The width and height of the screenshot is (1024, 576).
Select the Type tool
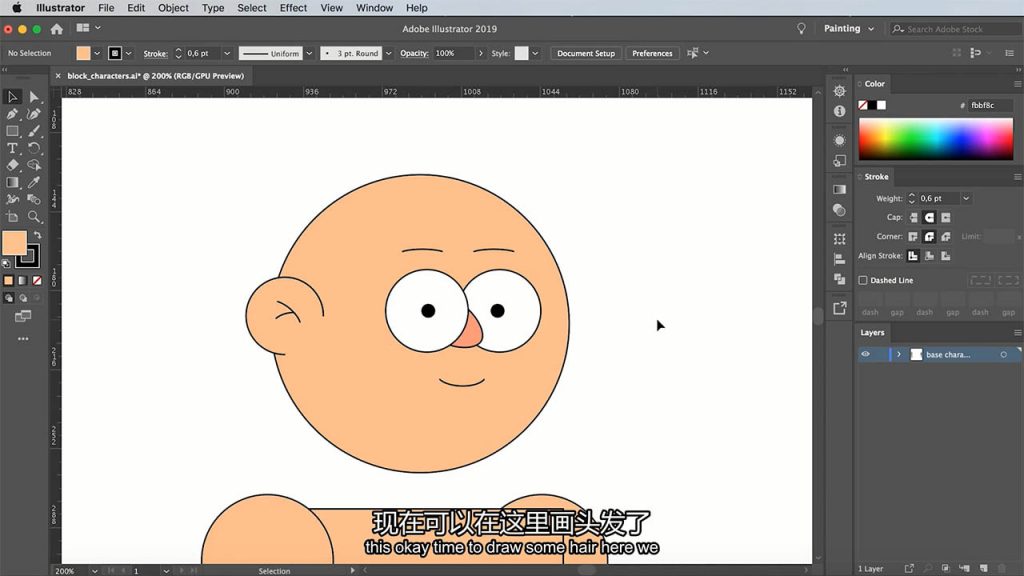[12, 148]
